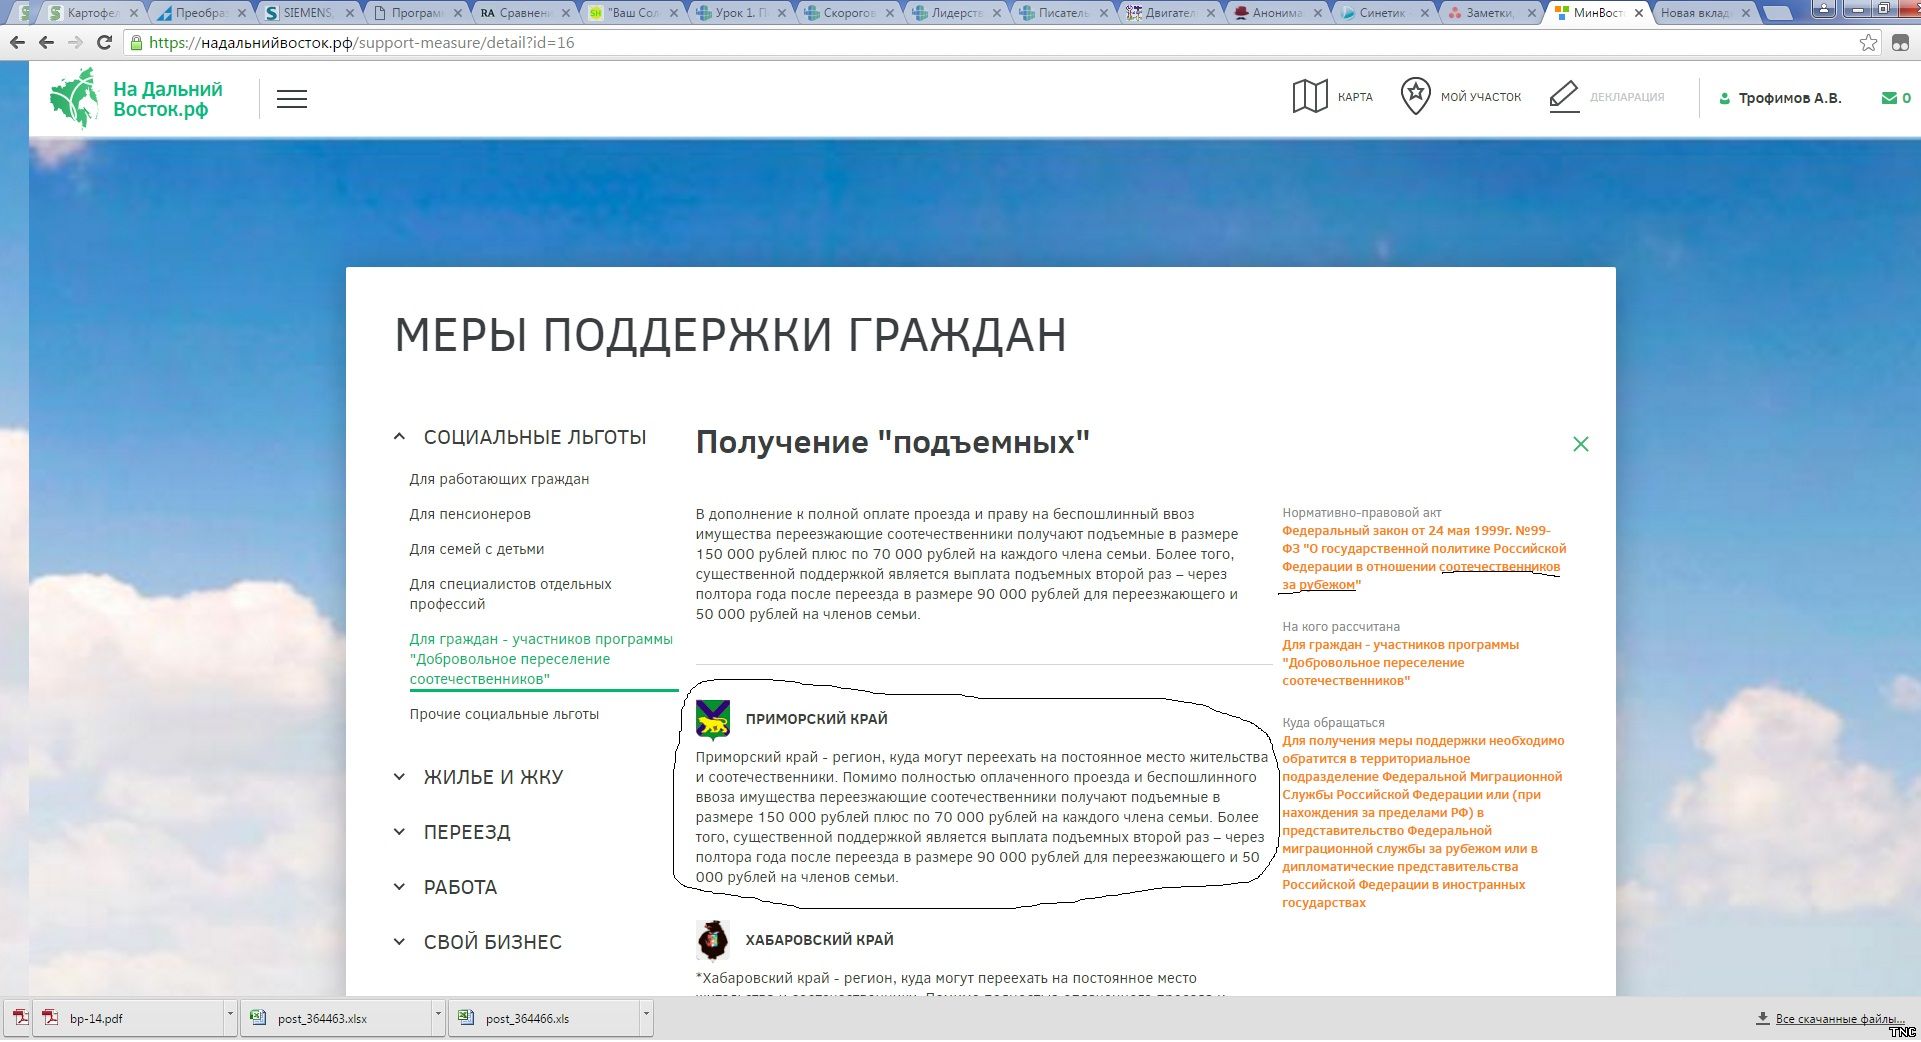Image resolution: width=1921 pixels, height=1042 pixels.
Task: Open post_364466.xls download
Action: click(544, 1019)
